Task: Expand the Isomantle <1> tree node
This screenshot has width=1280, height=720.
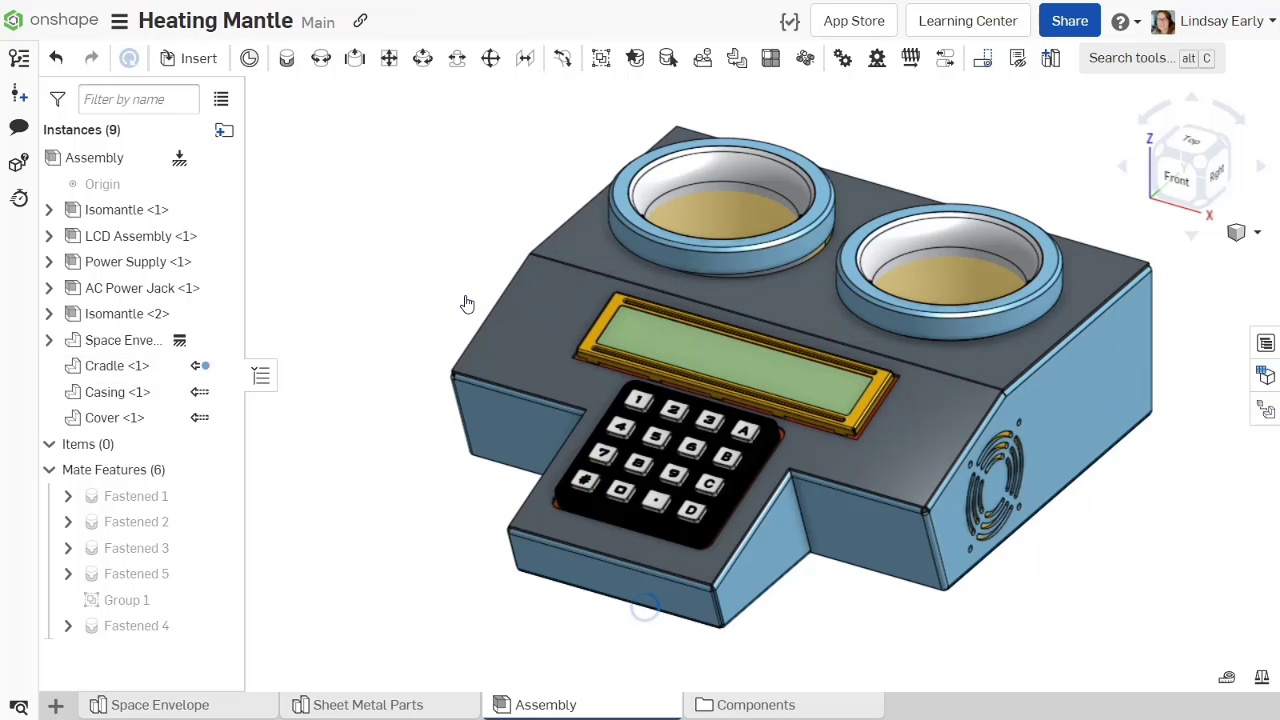Action: point(49,210)
